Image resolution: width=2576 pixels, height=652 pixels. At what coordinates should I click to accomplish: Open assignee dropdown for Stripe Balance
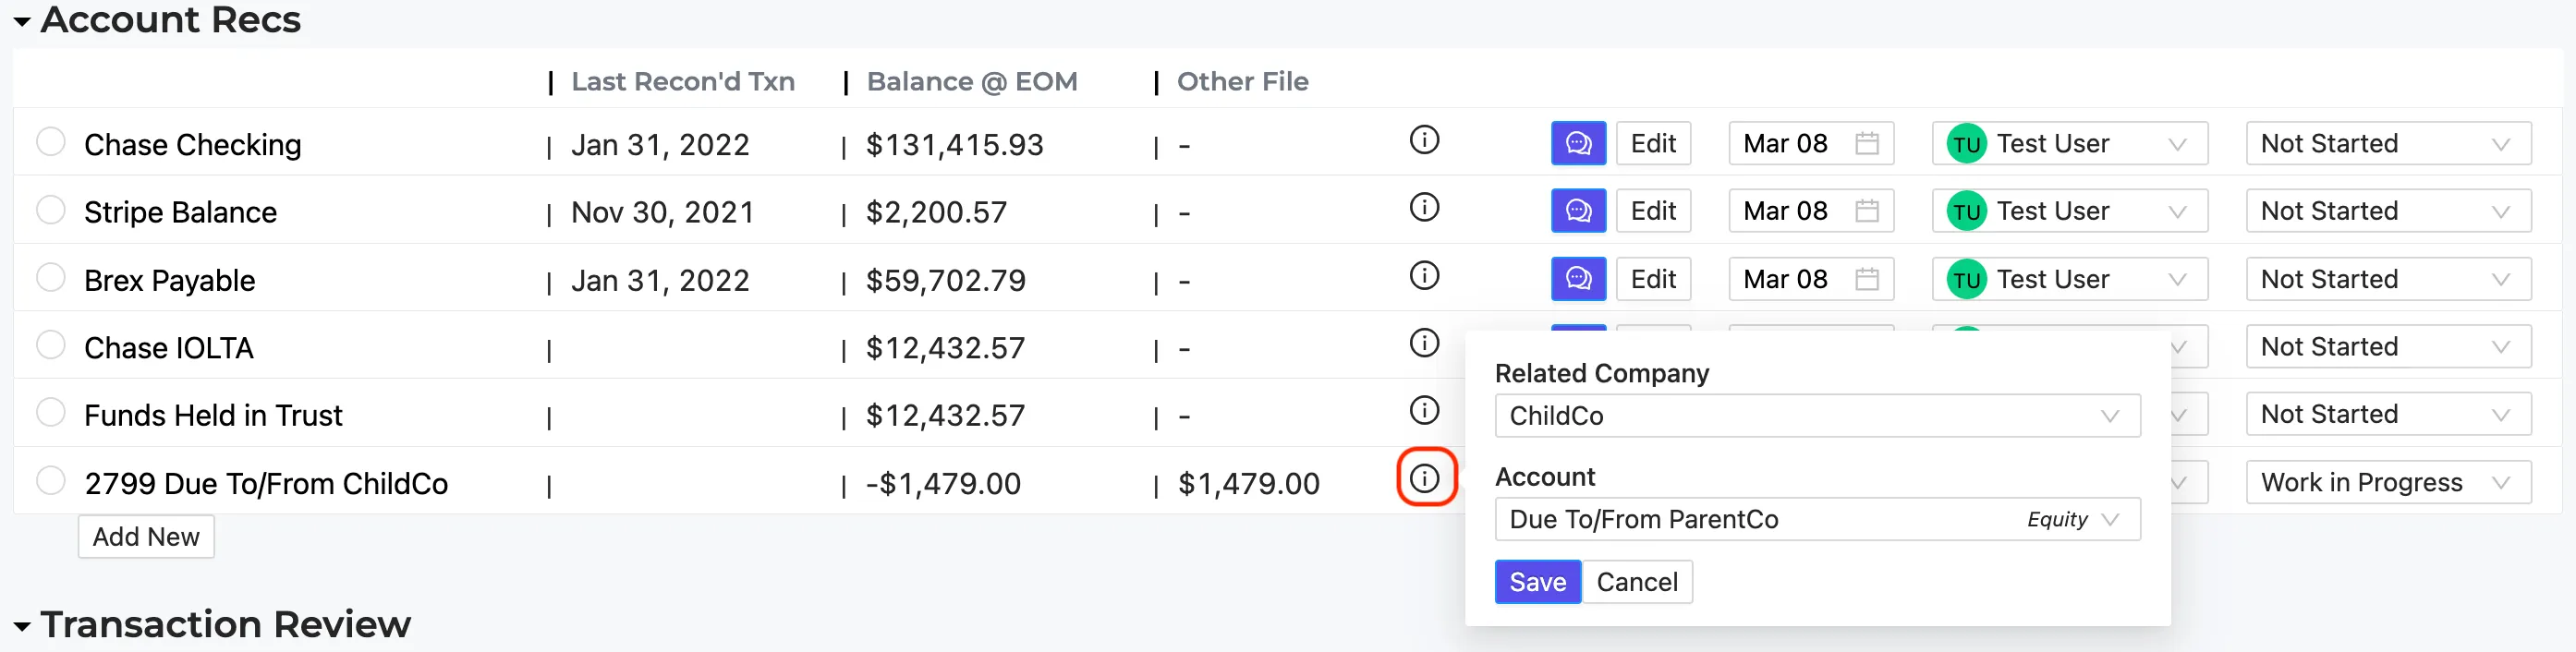tap(2069, 211)
